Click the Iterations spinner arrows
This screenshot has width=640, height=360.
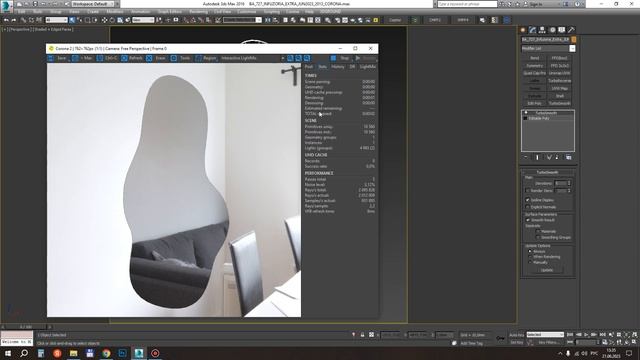tap(569, 183)
